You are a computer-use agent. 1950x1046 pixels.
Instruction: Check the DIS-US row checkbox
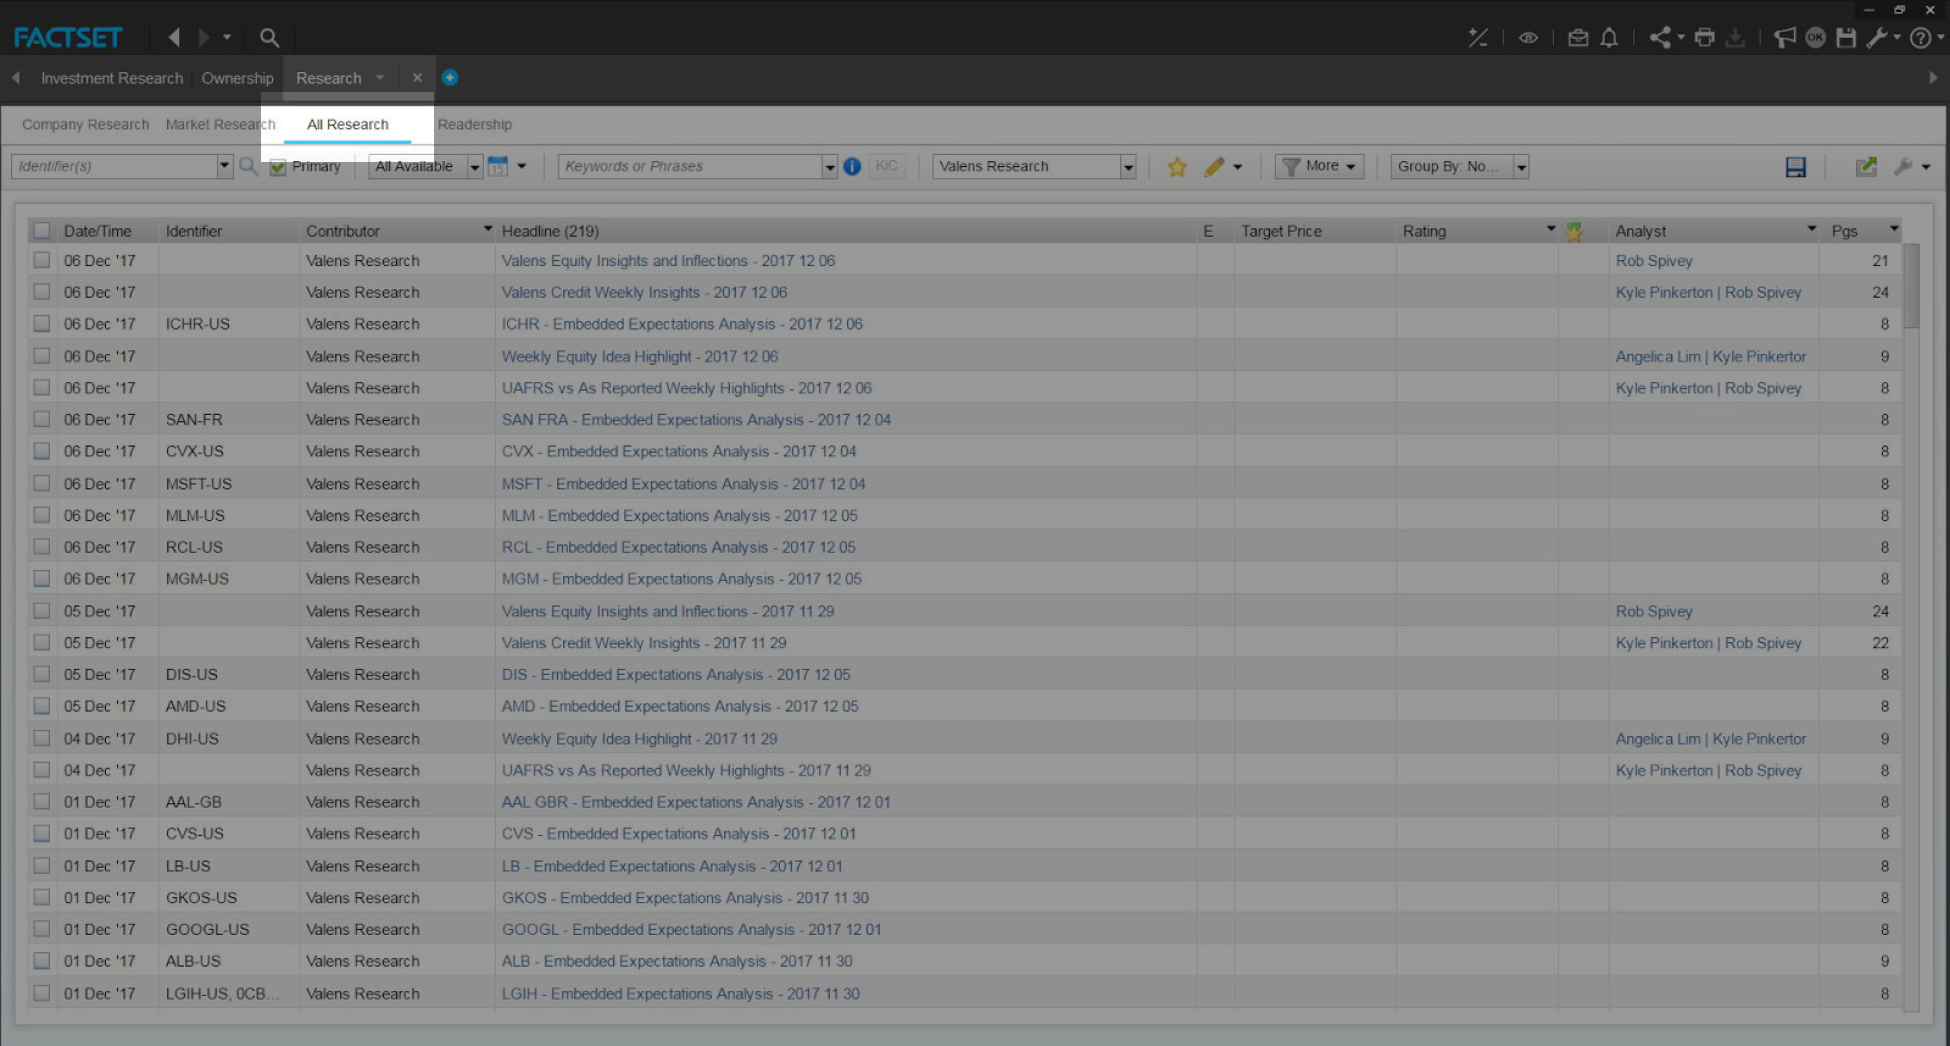41,674
